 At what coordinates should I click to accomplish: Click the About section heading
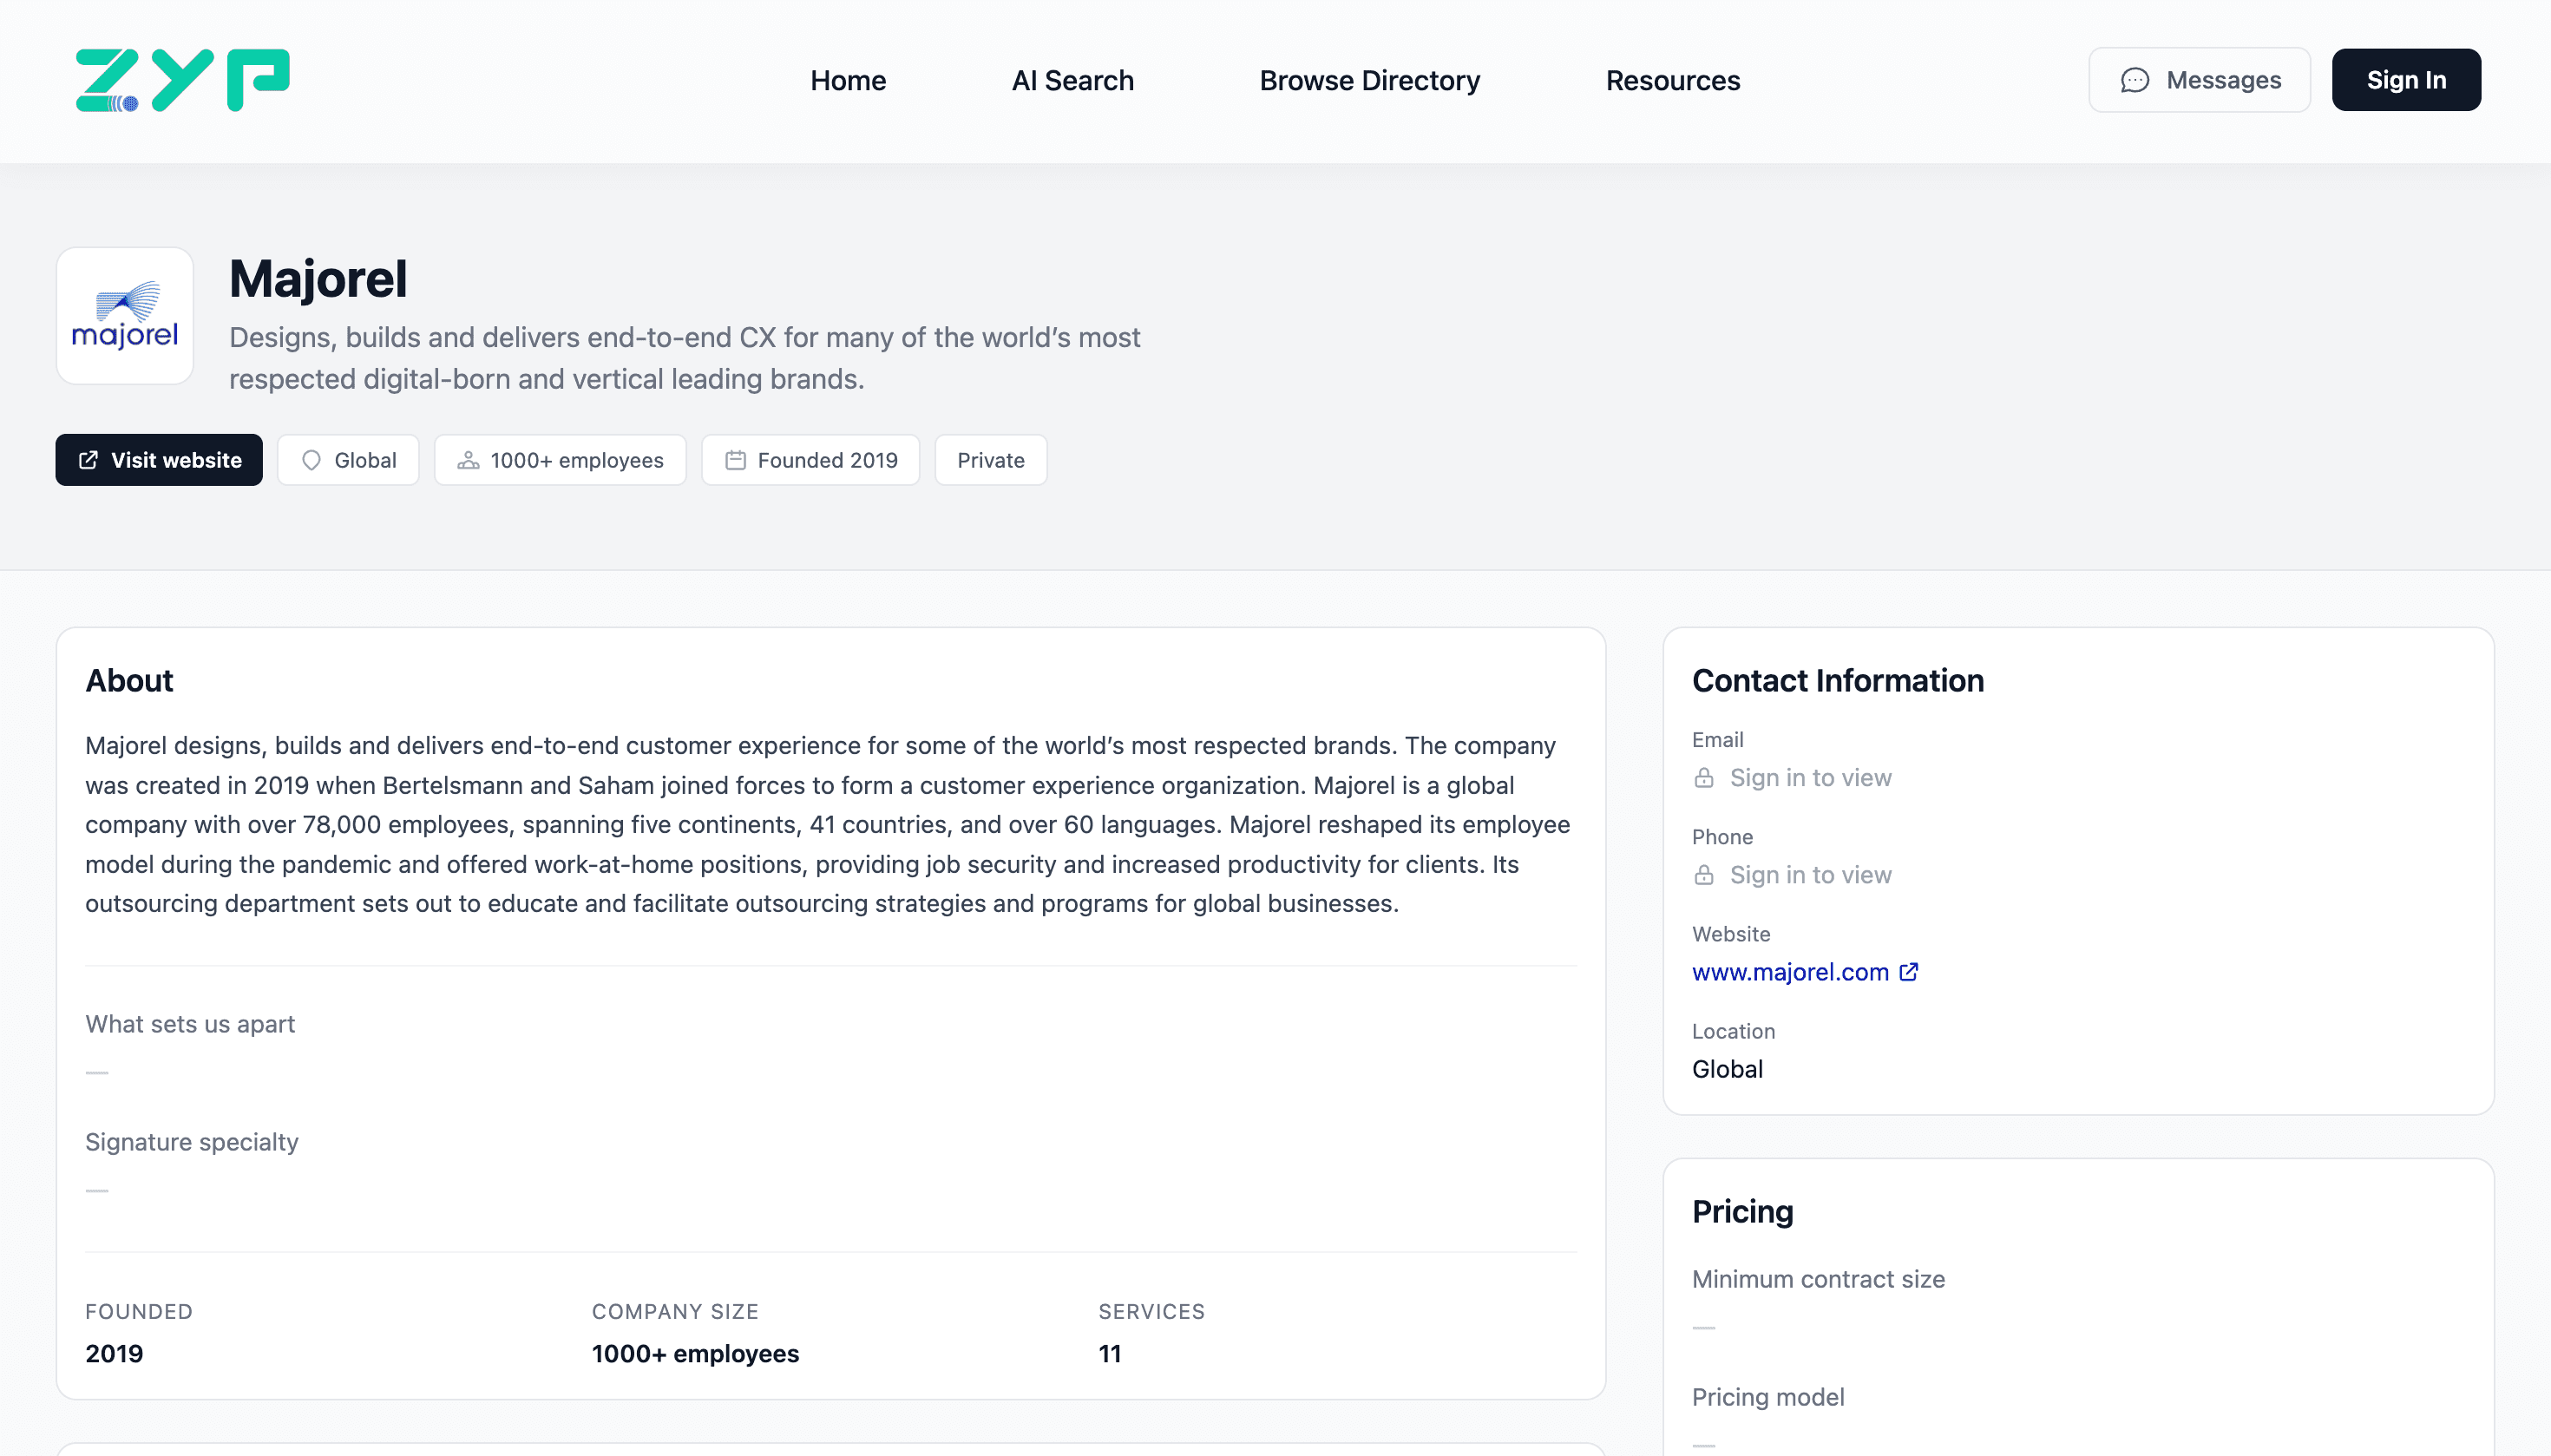[x=129, y=681]
